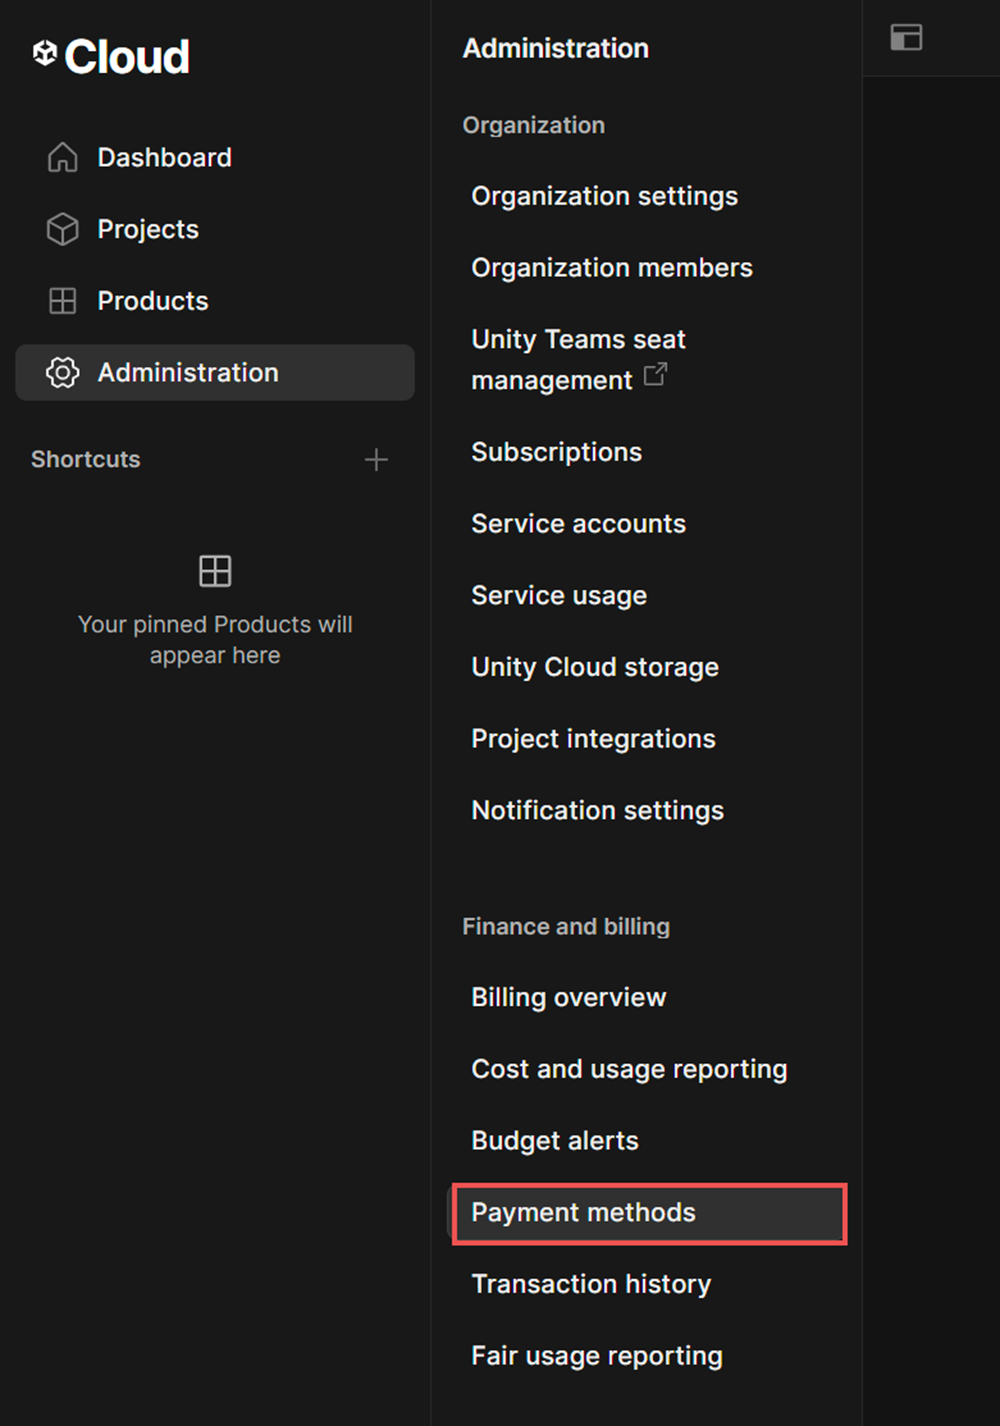Collapse the sidebar using the panel icon
The image size is (1000, 1426).
pyautogui.click(x=906, y=37)
